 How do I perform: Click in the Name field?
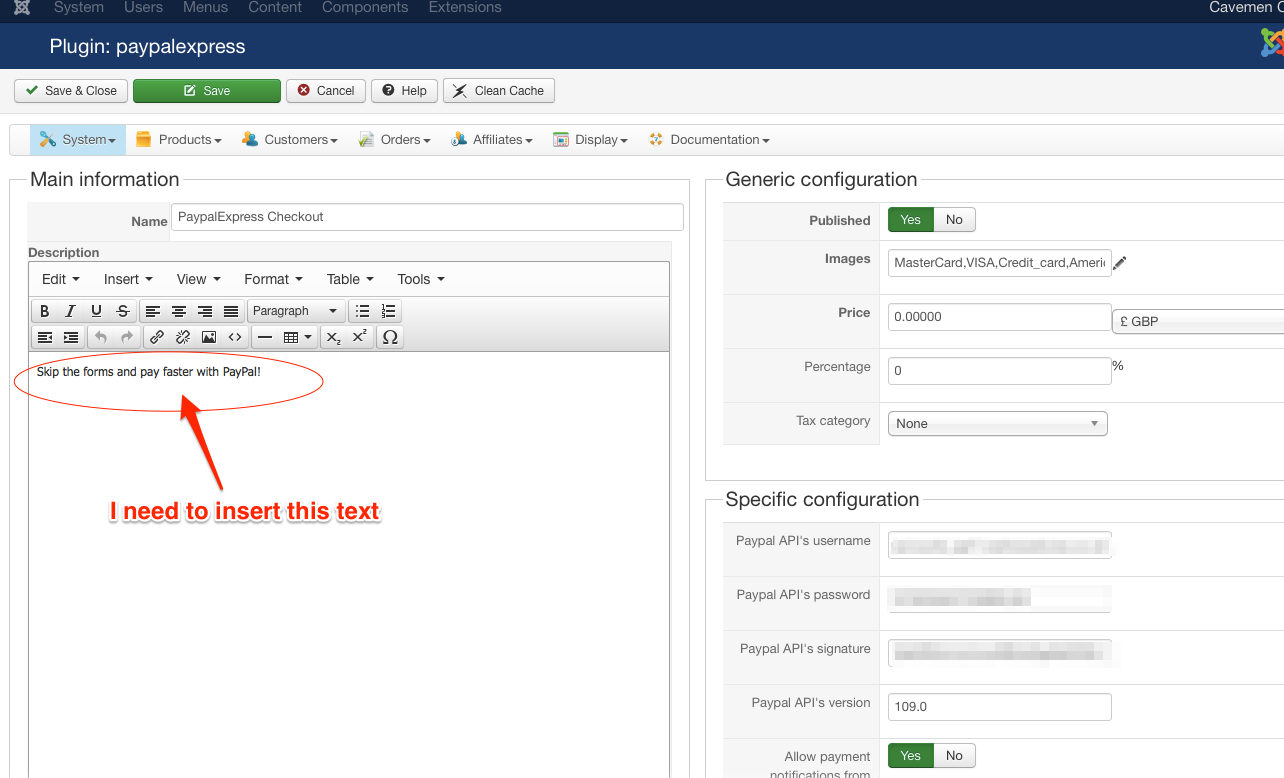click(x=427, y=217)
